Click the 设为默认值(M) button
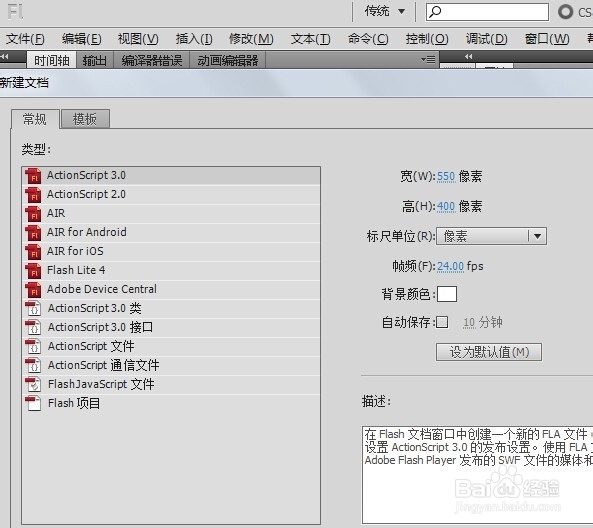The image size is (593, 528). (x=489, y=352)
